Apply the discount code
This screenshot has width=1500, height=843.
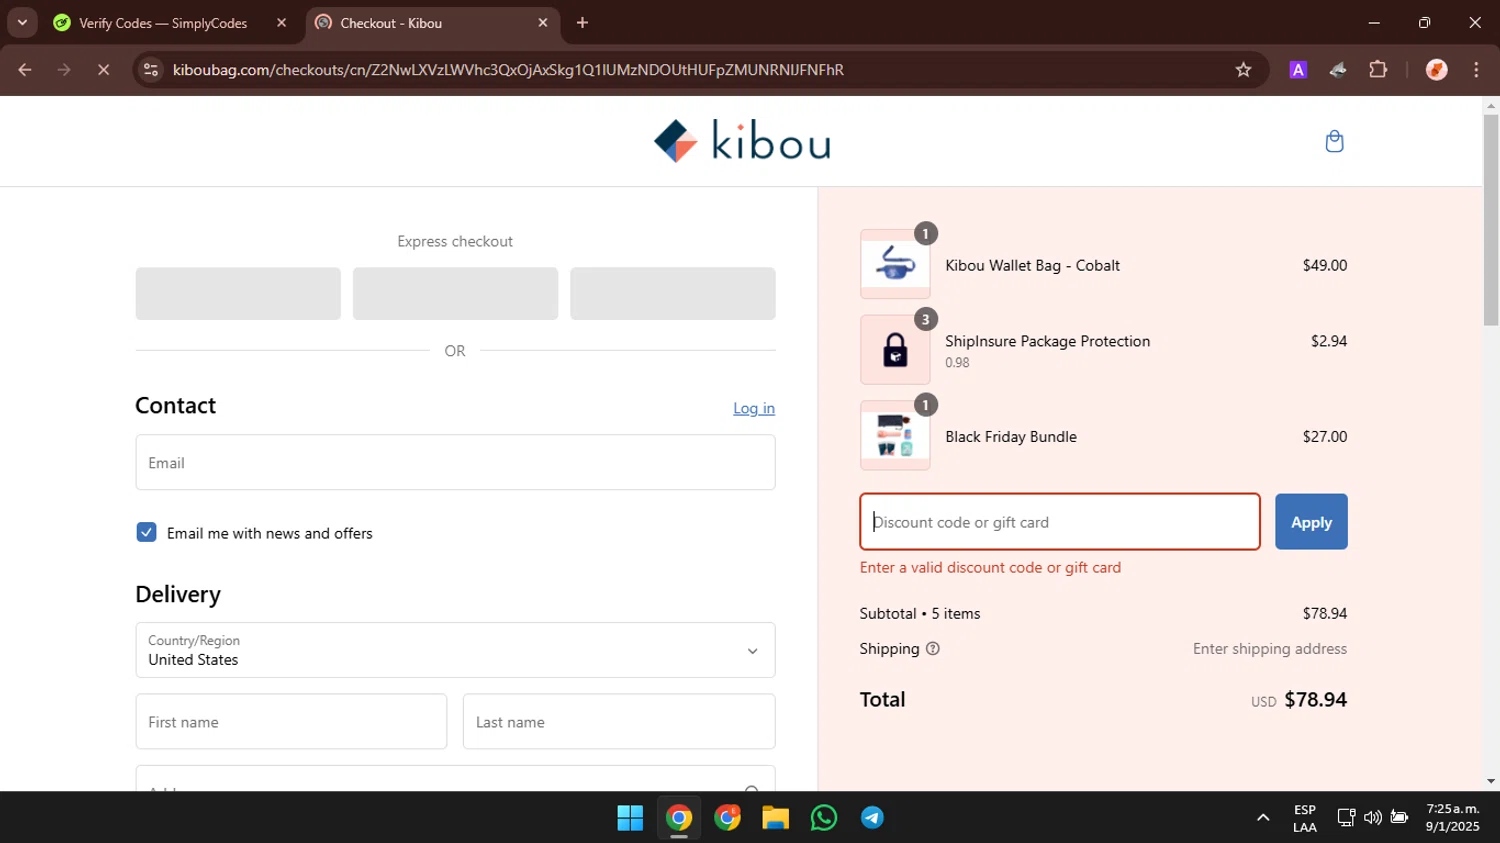coord(1311,522)
